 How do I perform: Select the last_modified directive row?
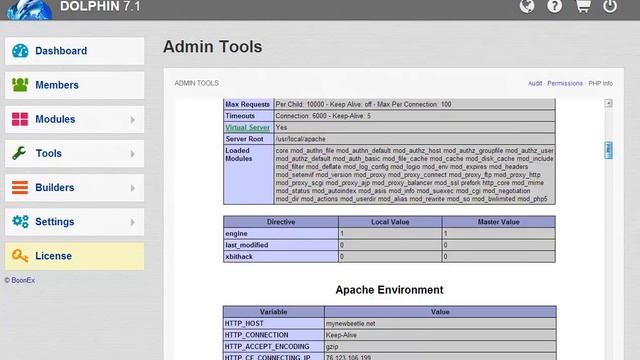click(389, 245)
